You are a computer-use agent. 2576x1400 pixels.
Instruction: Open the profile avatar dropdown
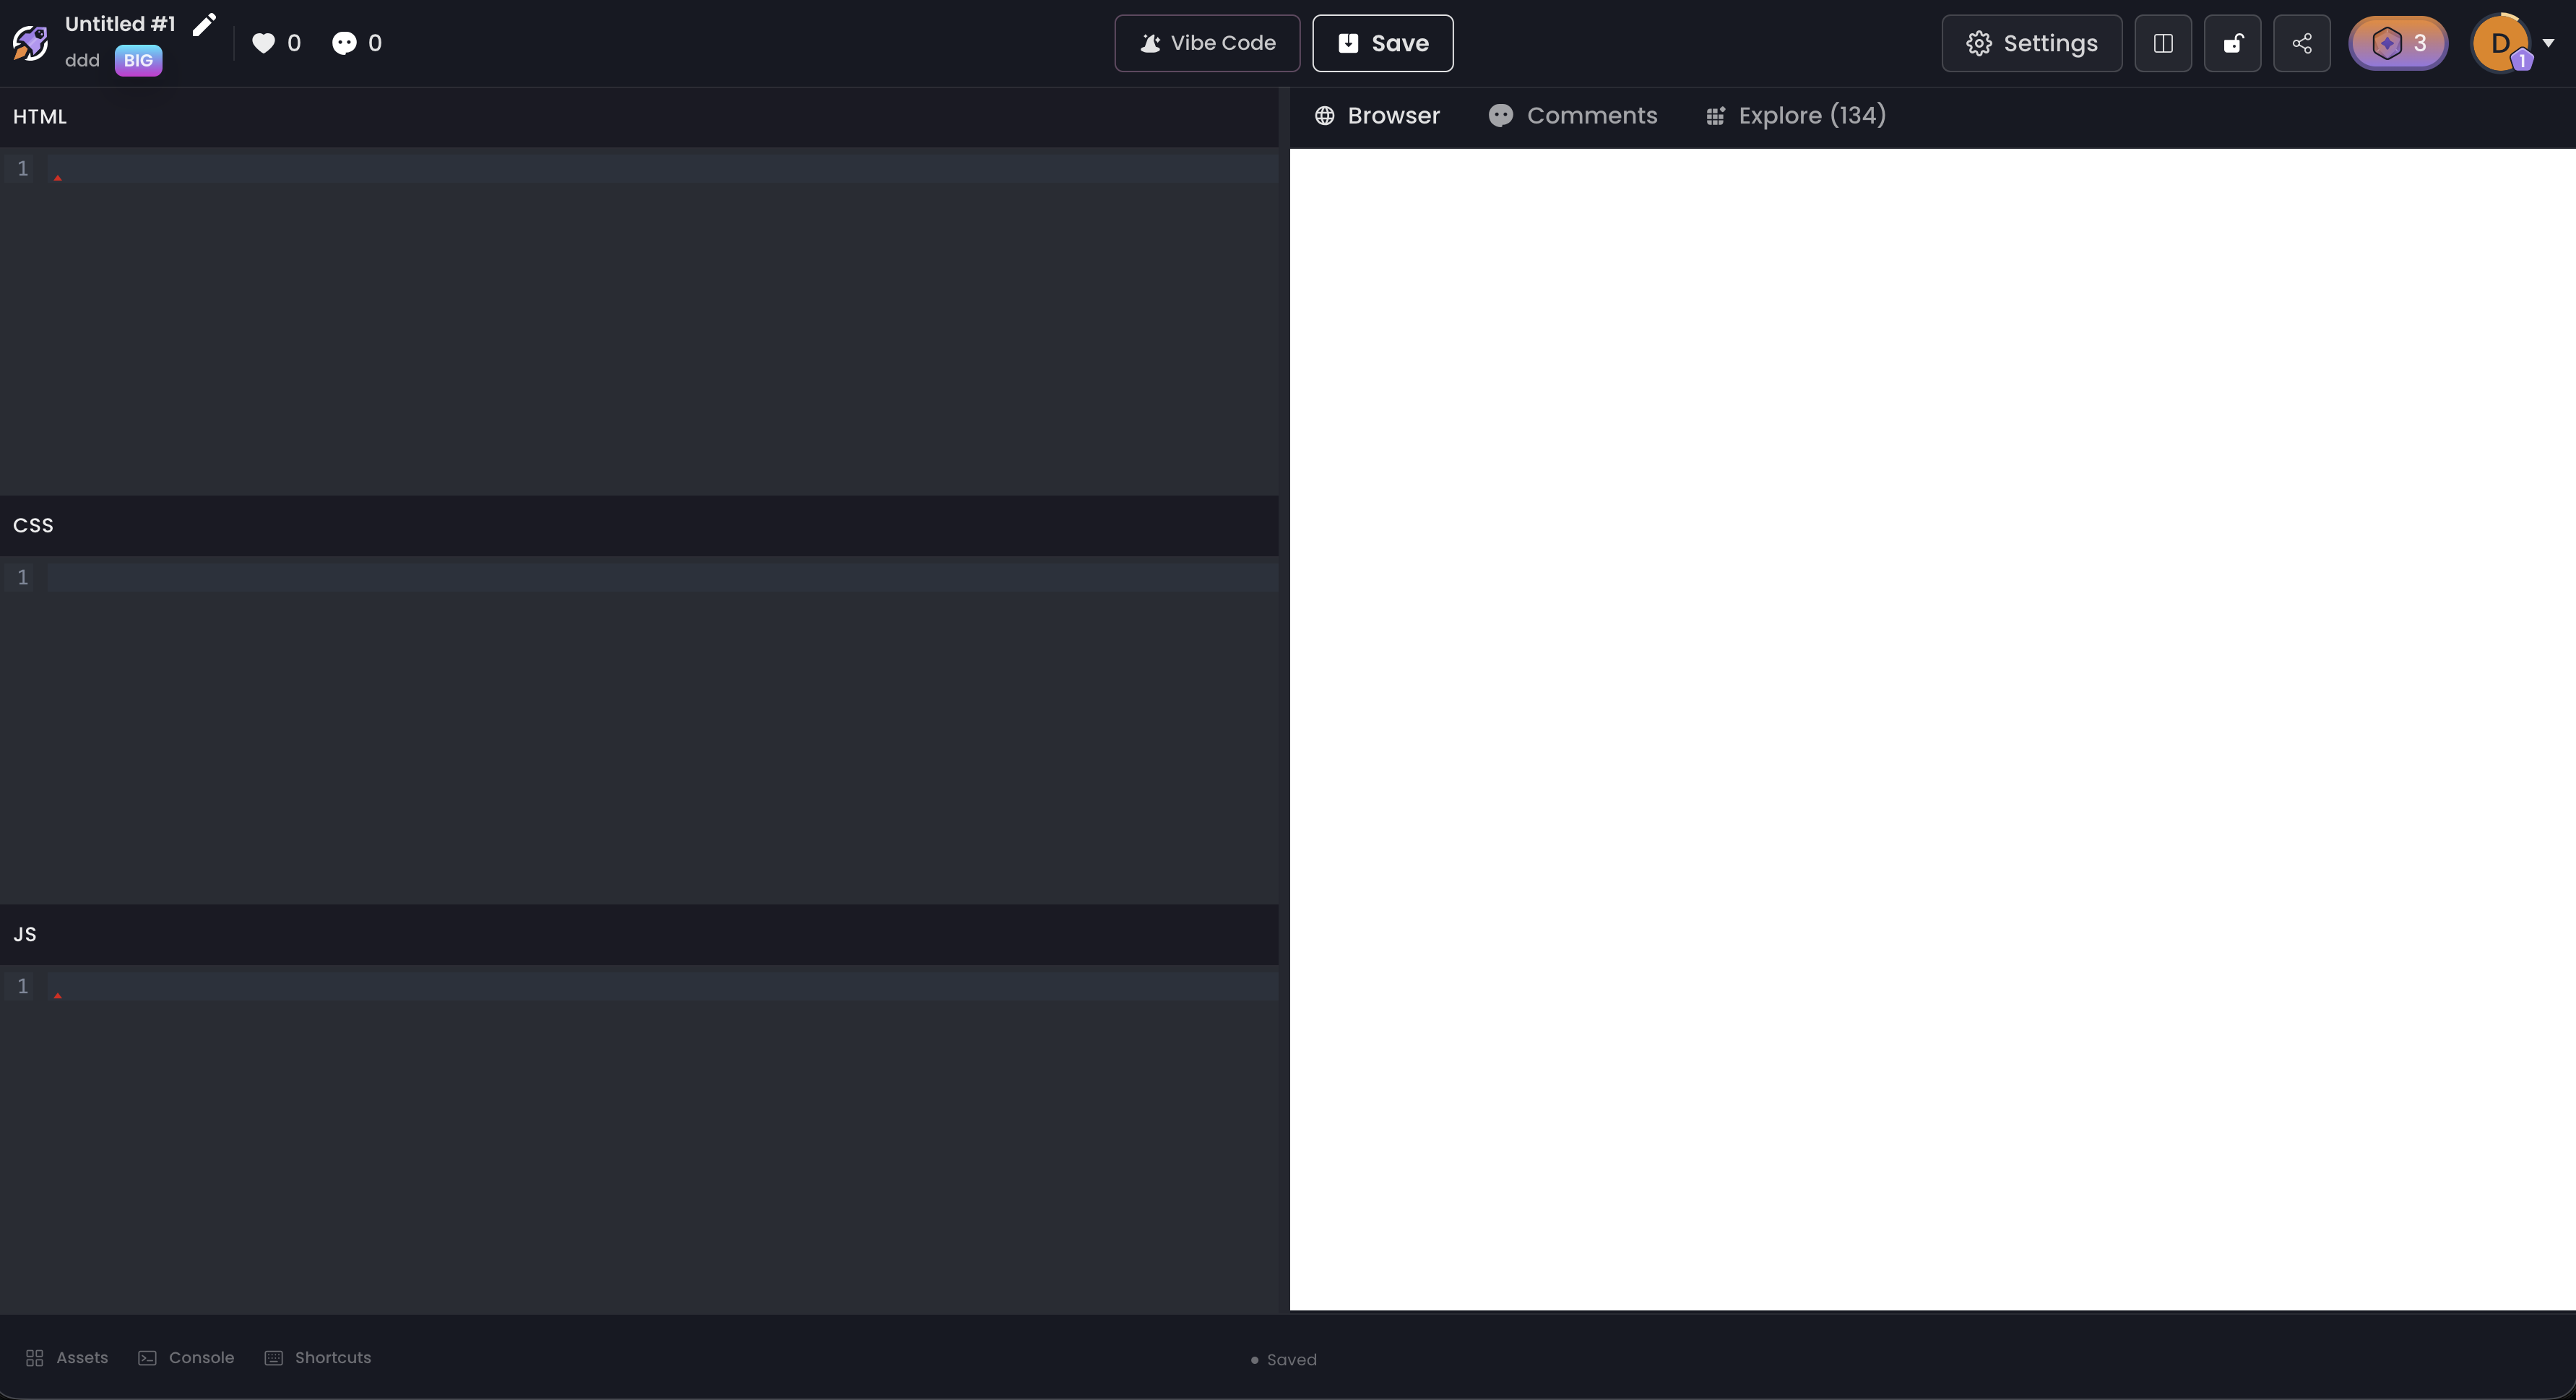(2512, 43)
